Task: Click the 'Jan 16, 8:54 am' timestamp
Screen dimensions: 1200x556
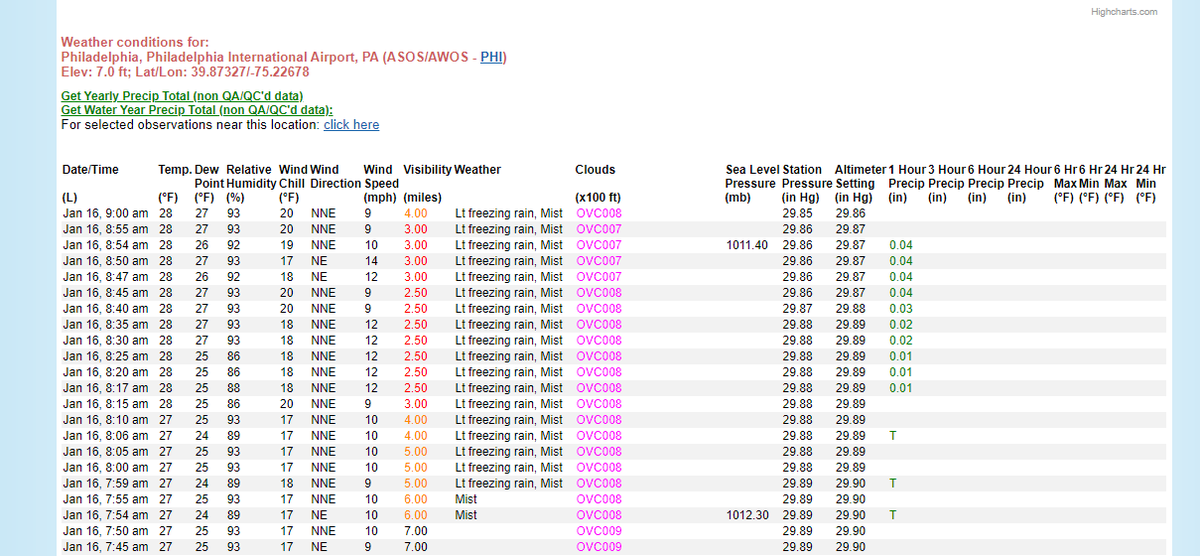Action: coord(105,246)
